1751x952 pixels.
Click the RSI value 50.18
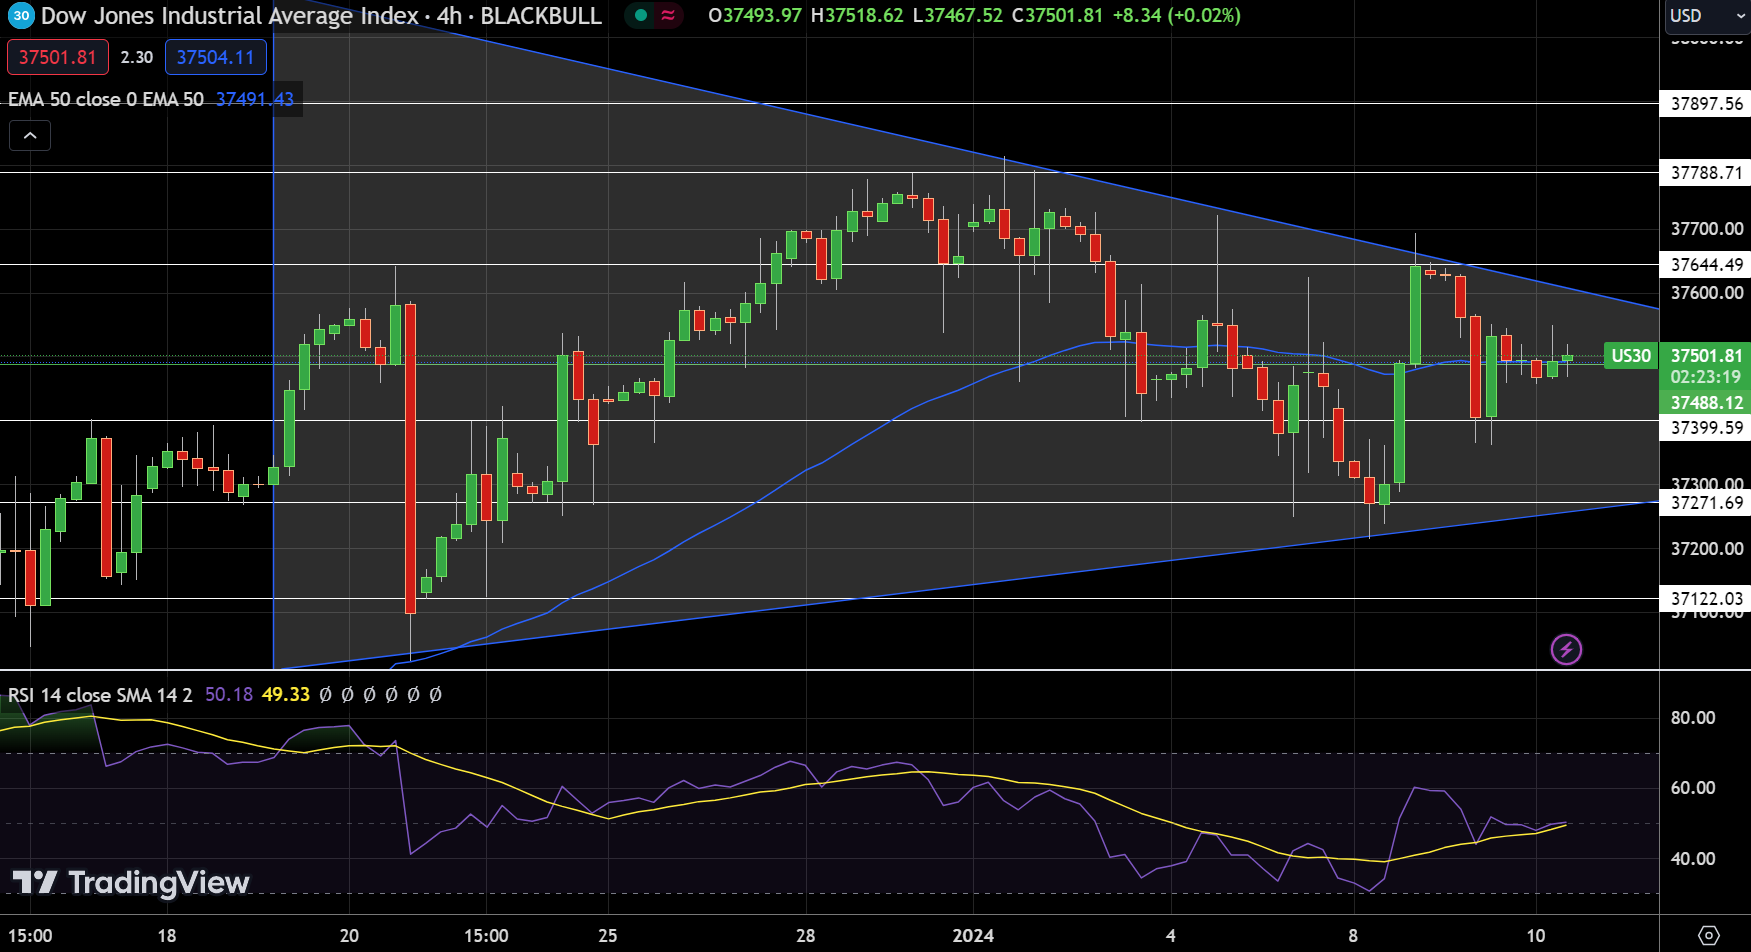click(229, 695)
